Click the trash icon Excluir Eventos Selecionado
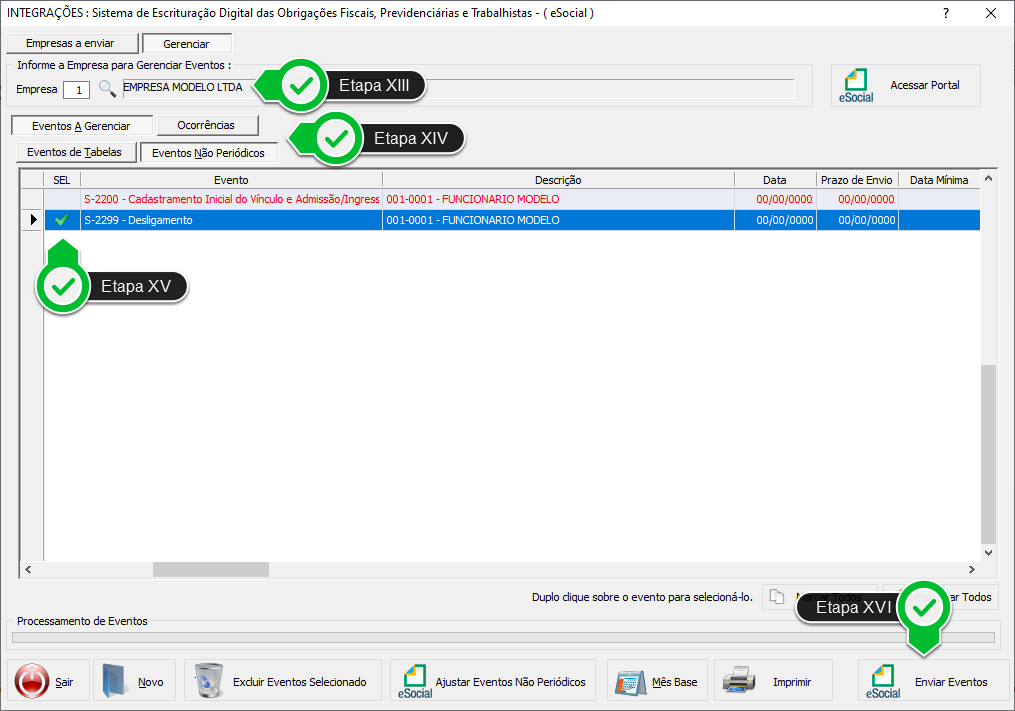This screenshot has width=1015, height=711. coord(211,682)
